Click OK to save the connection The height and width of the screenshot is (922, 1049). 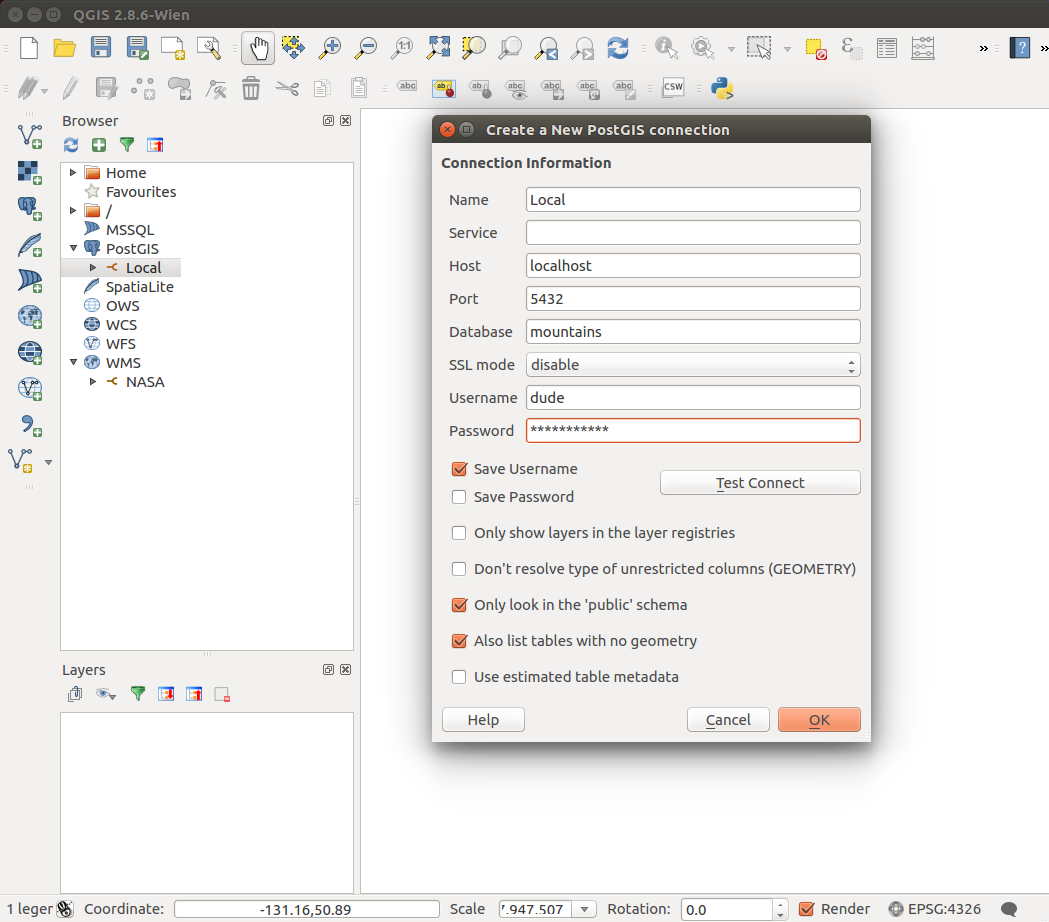click(x=819, y=720)
